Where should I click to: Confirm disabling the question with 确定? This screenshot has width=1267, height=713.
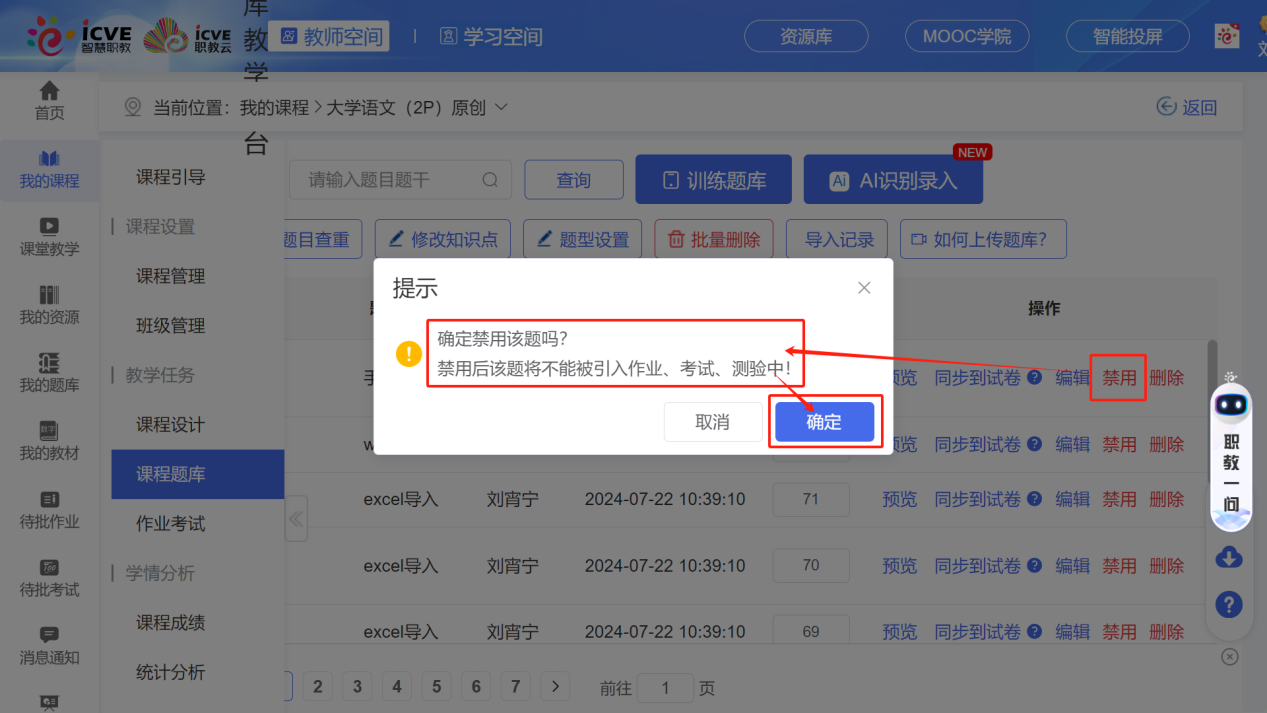pyautogui.click(x=824, y=421)
